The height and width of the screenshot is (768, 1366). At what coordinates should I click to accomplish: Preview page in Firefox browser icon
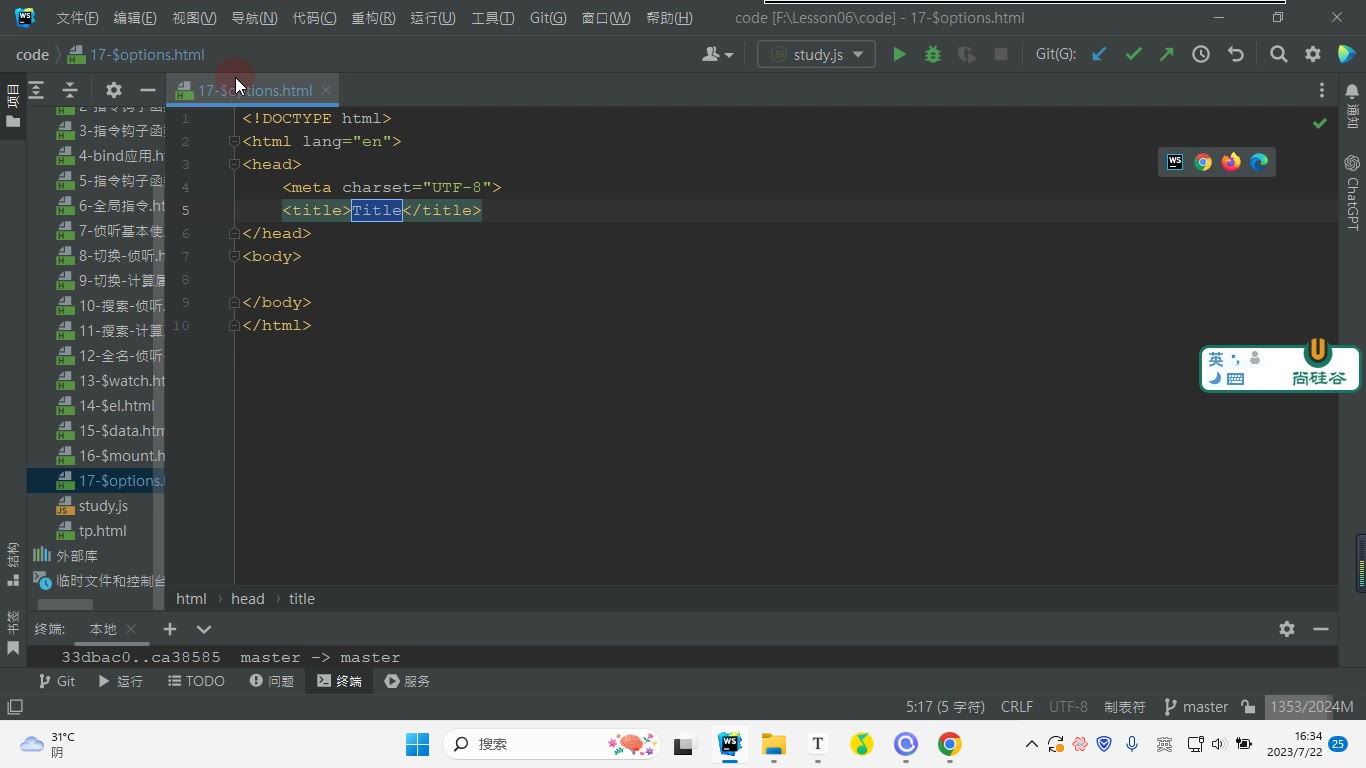coord(1231,162)
